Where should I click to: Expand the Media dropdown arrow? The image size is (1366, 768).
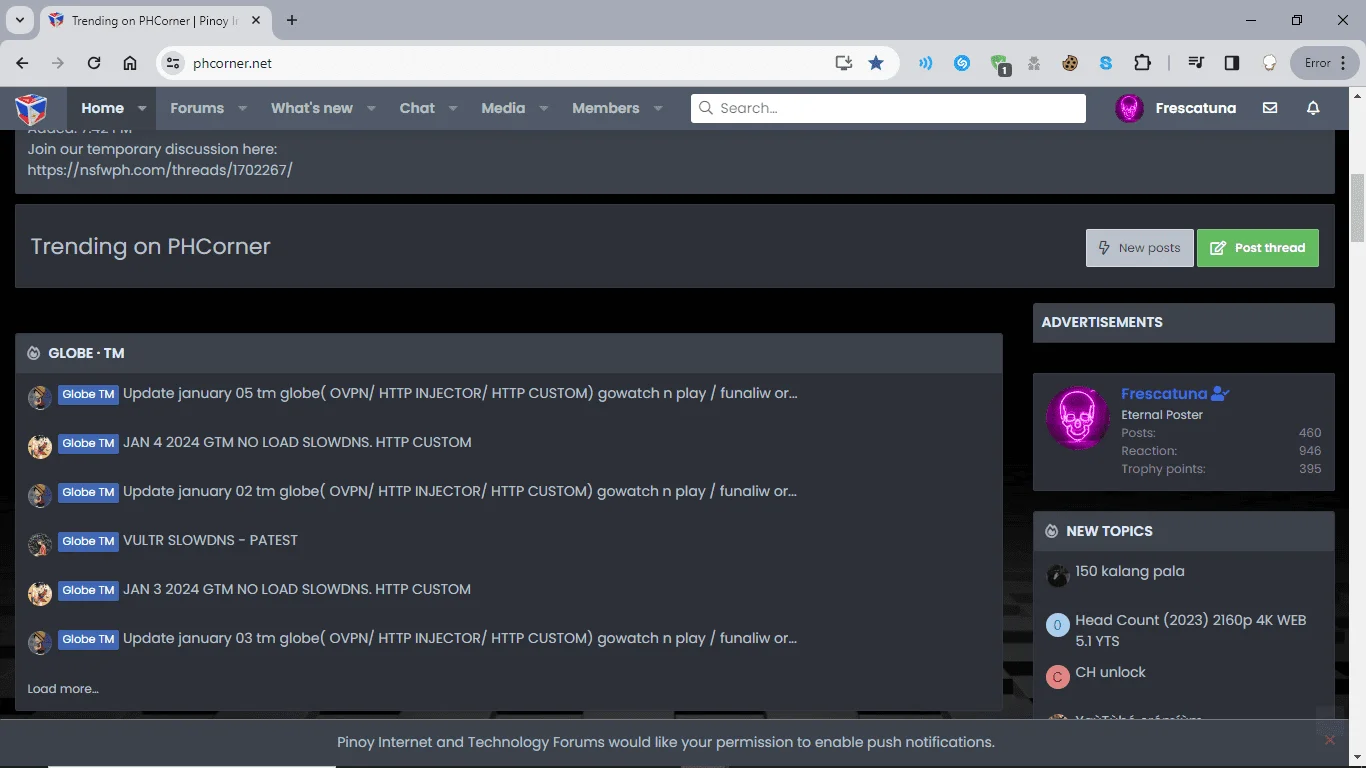[544, 108]
